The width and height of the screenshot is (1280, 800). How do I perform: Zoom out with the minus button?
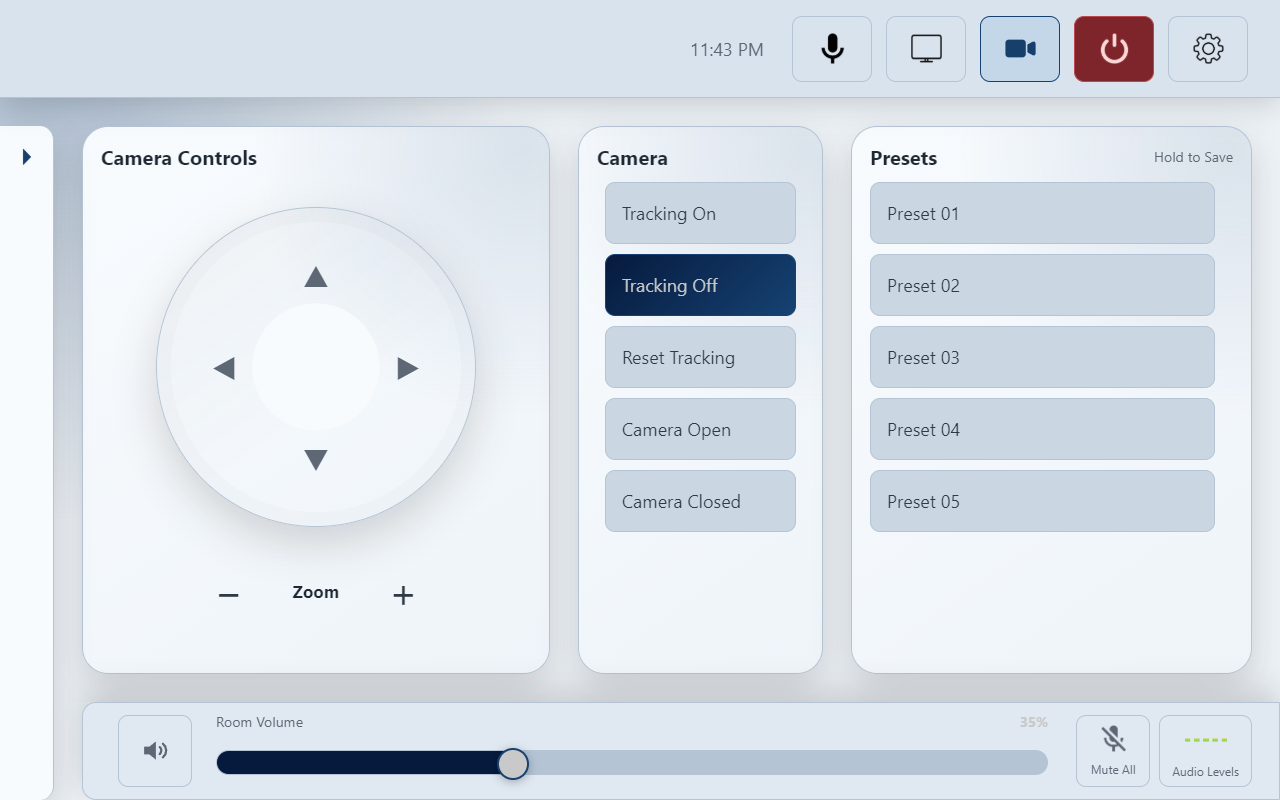[229, 595]
